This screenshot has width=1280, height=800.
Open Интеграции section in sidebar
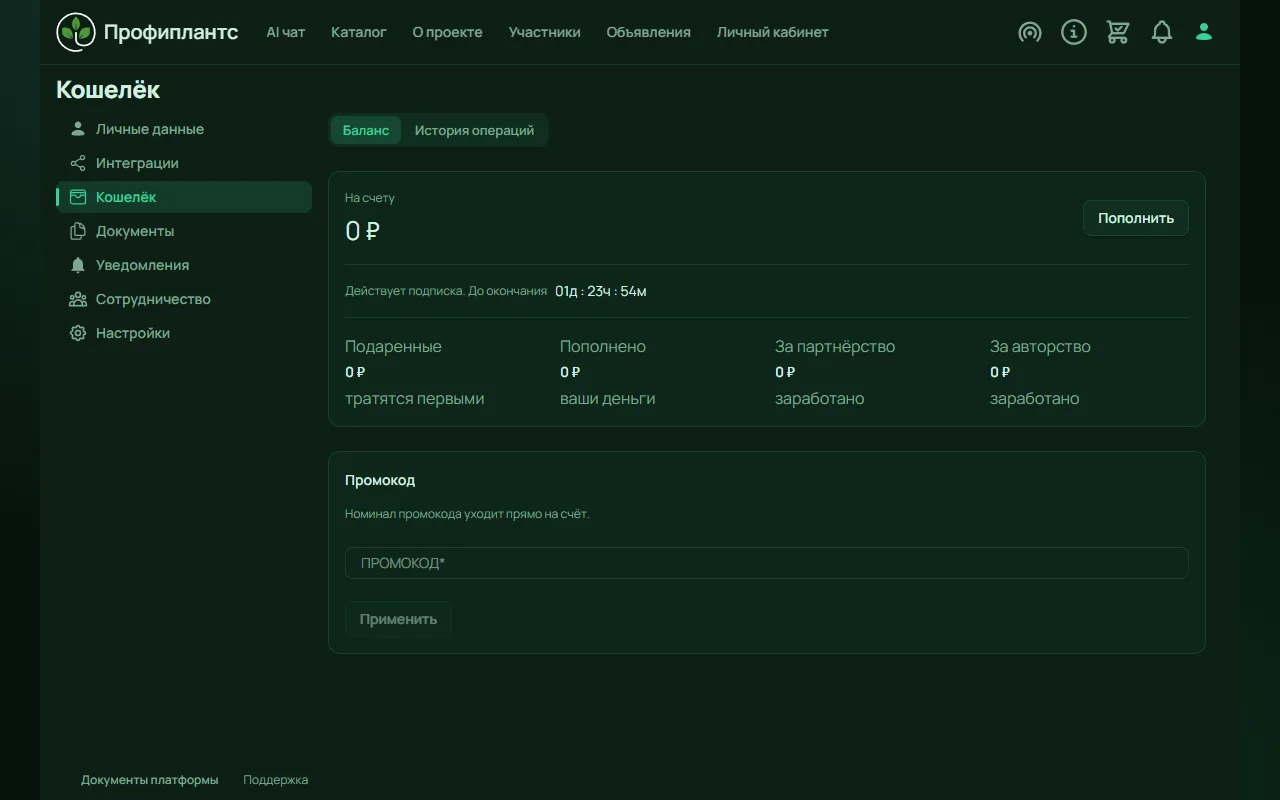(x=184, y=163)
